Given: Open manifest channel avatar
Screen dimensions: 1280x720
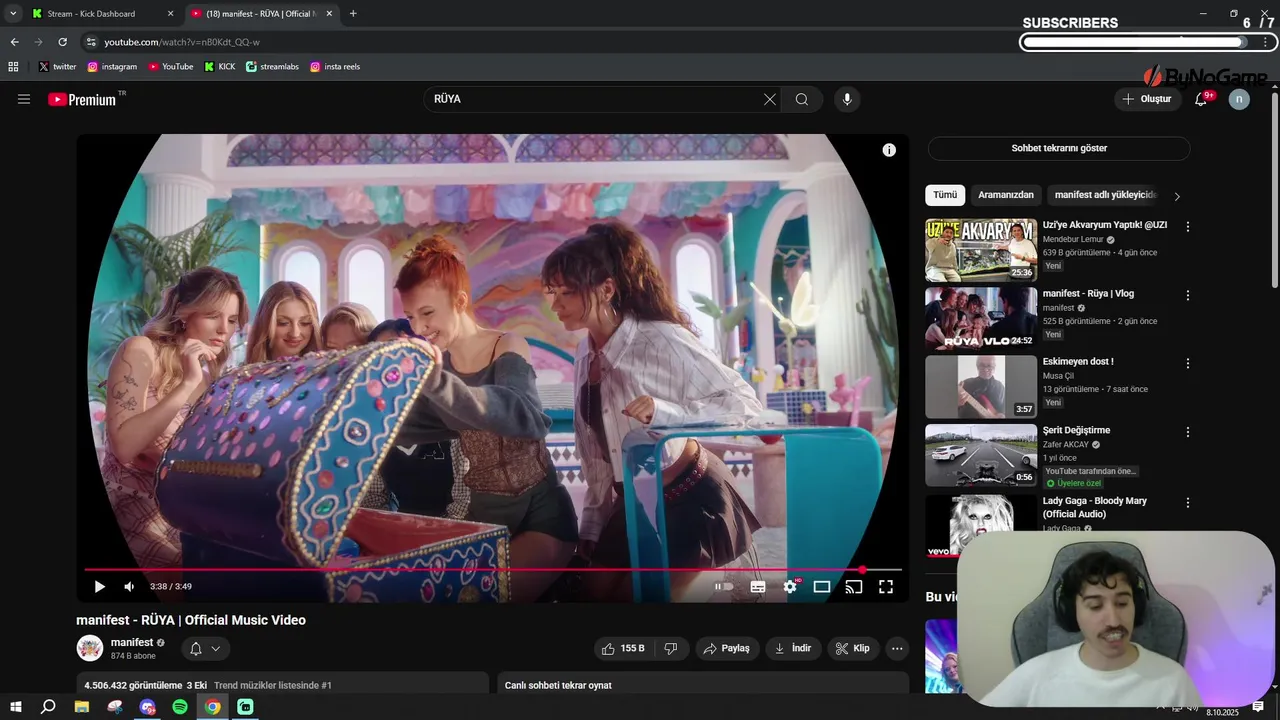Looking at the screenshot, I should pyautogui.click(x=90, y=648).
